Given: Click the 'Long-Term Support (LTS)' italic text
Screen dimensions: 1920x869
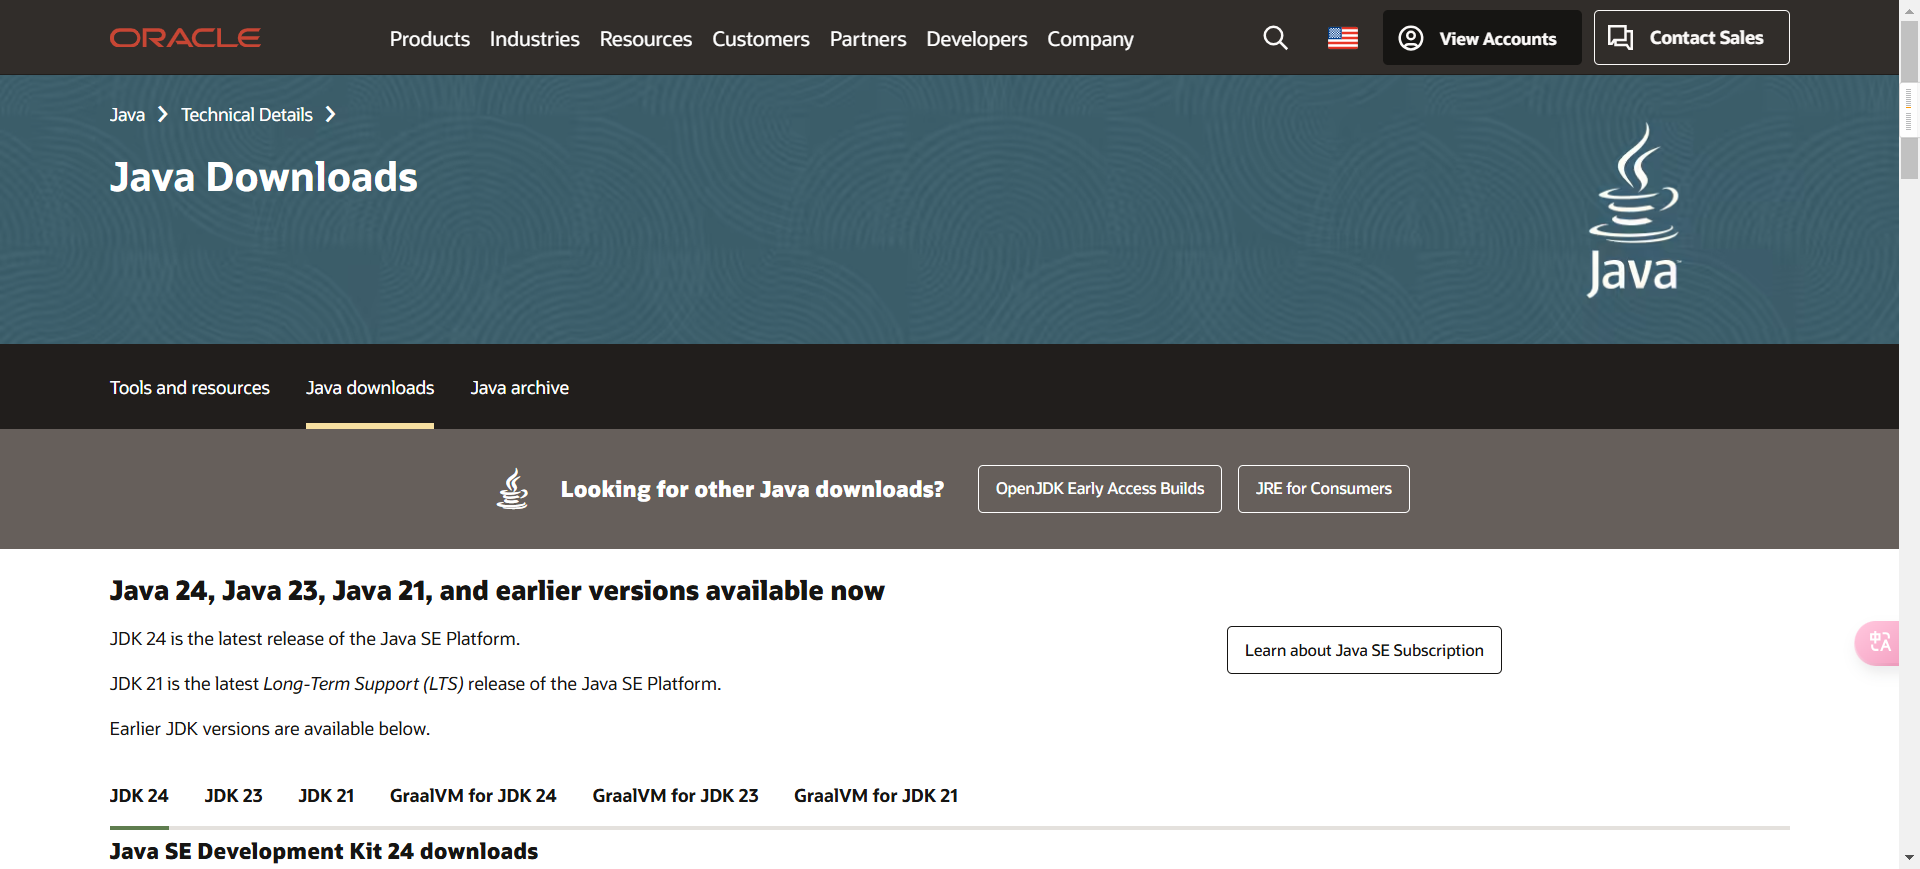Looking at the screenshot, I should (x=363, y=684).
